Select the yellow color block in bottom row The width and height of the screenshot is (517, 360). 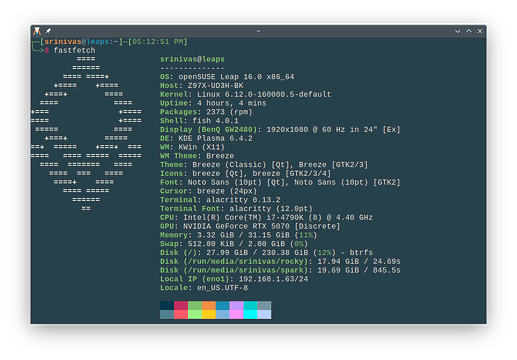coord(209,314)
